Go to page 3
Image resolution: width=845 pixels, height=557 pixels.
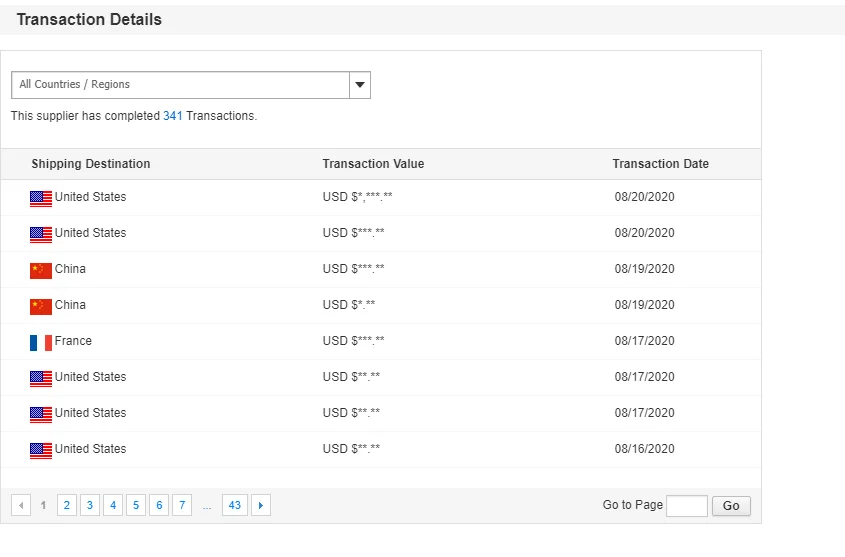point(90,506)
